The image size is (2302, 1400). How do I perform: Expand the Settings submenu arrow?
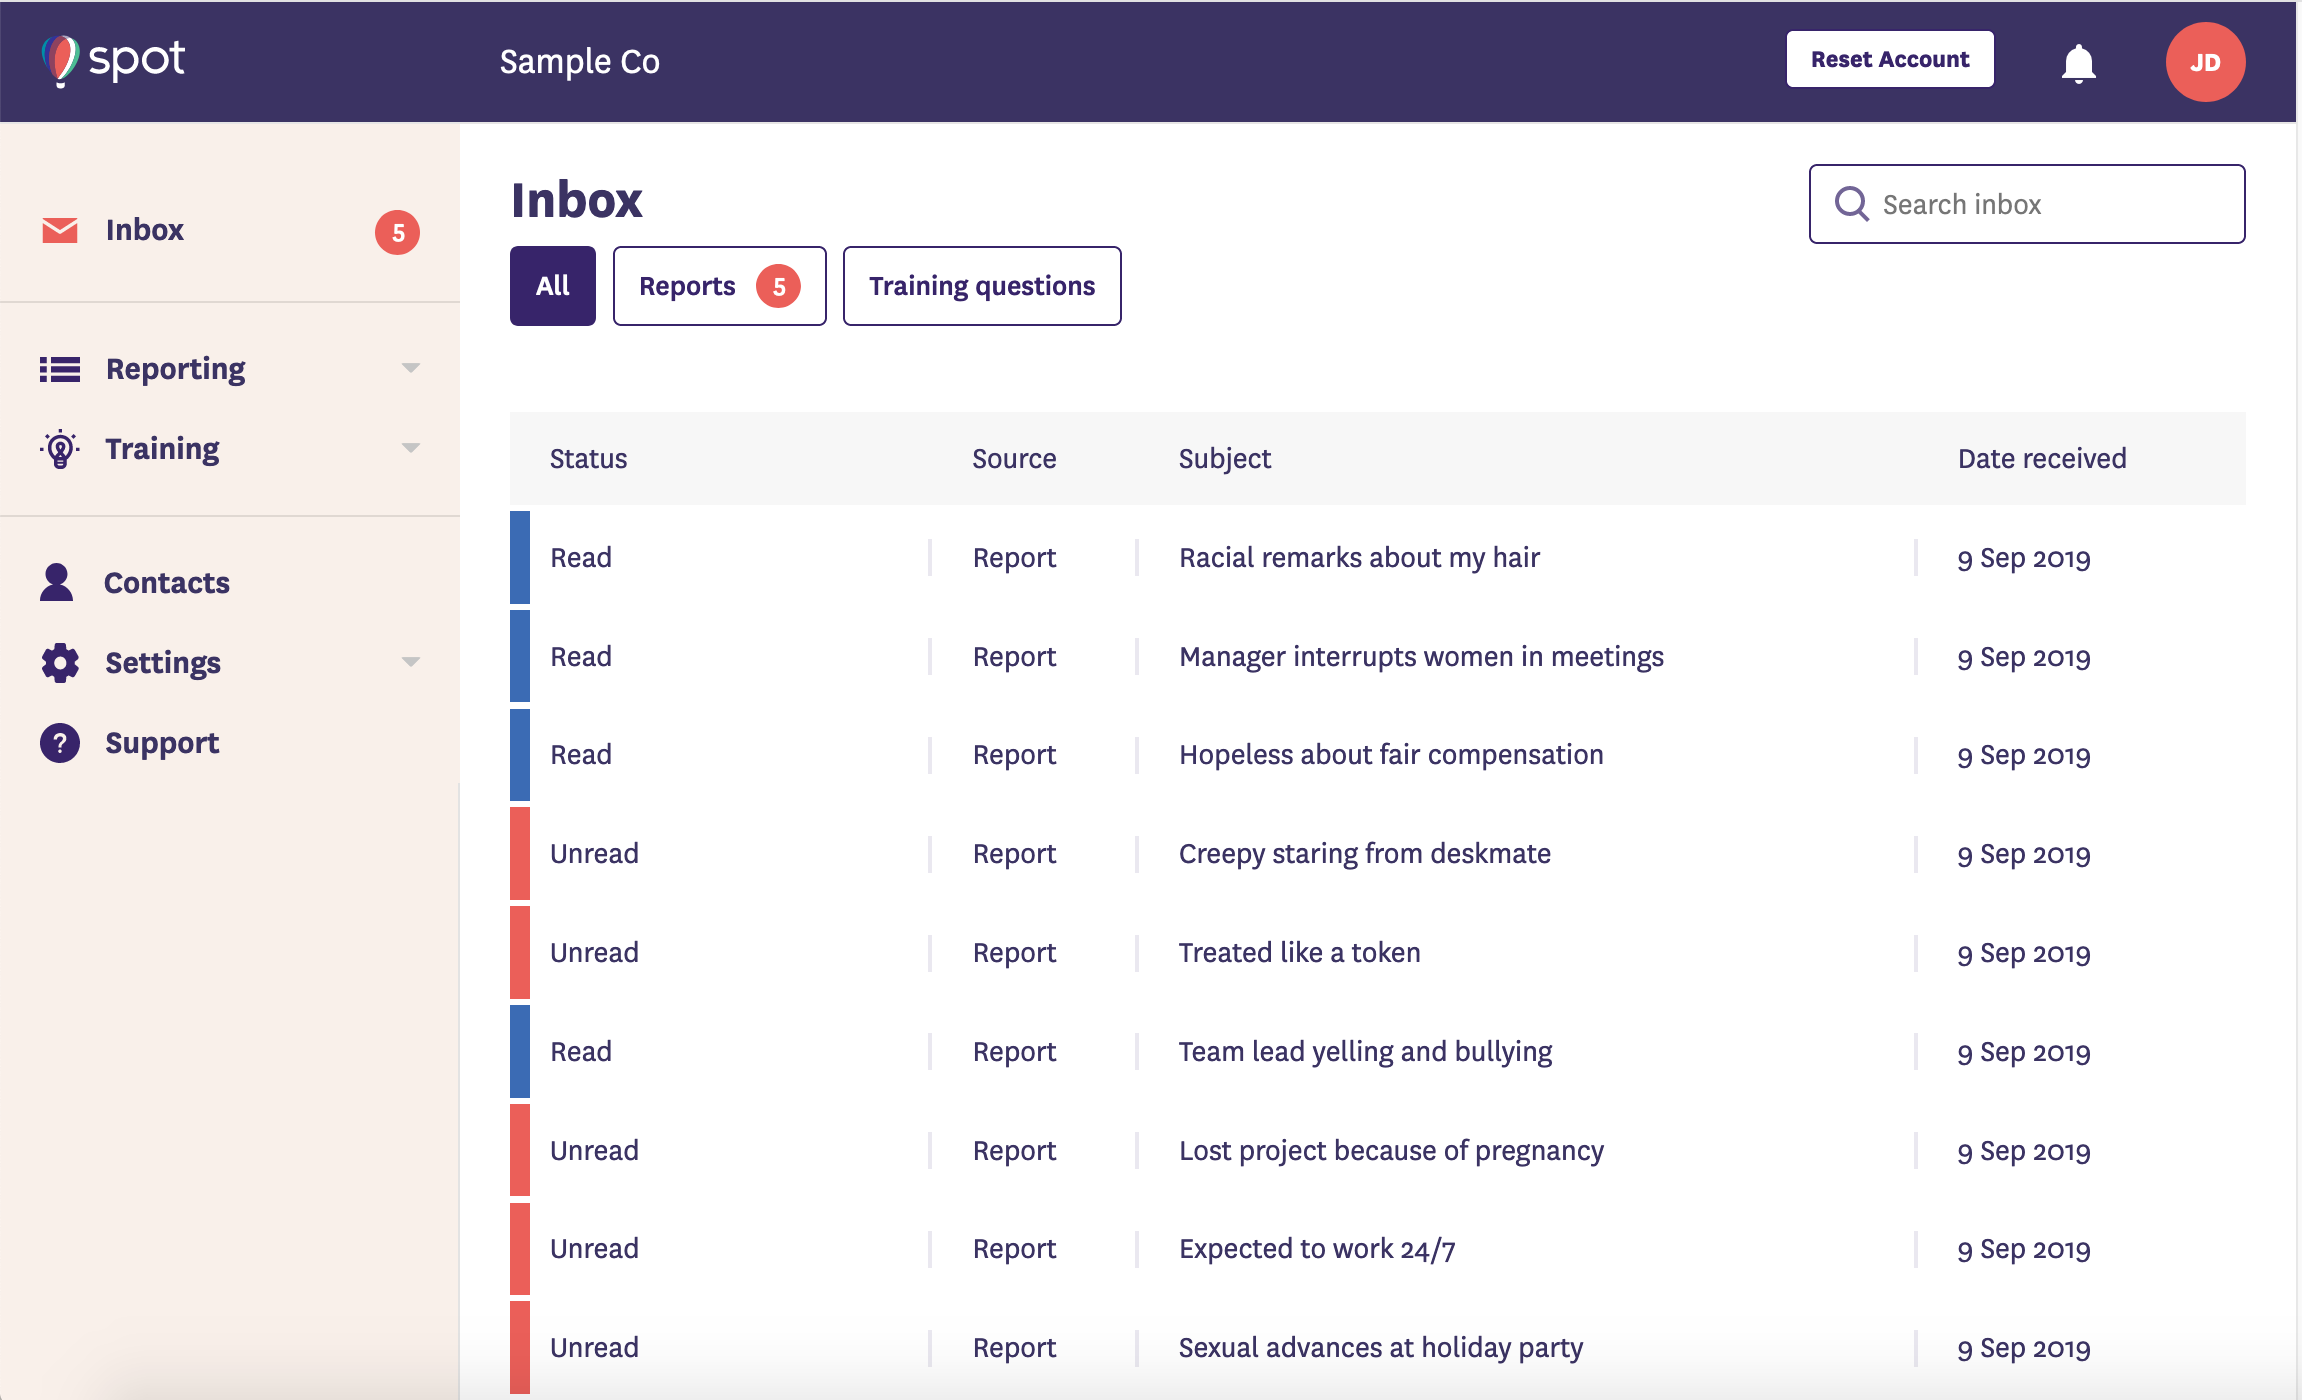[410, 662]
